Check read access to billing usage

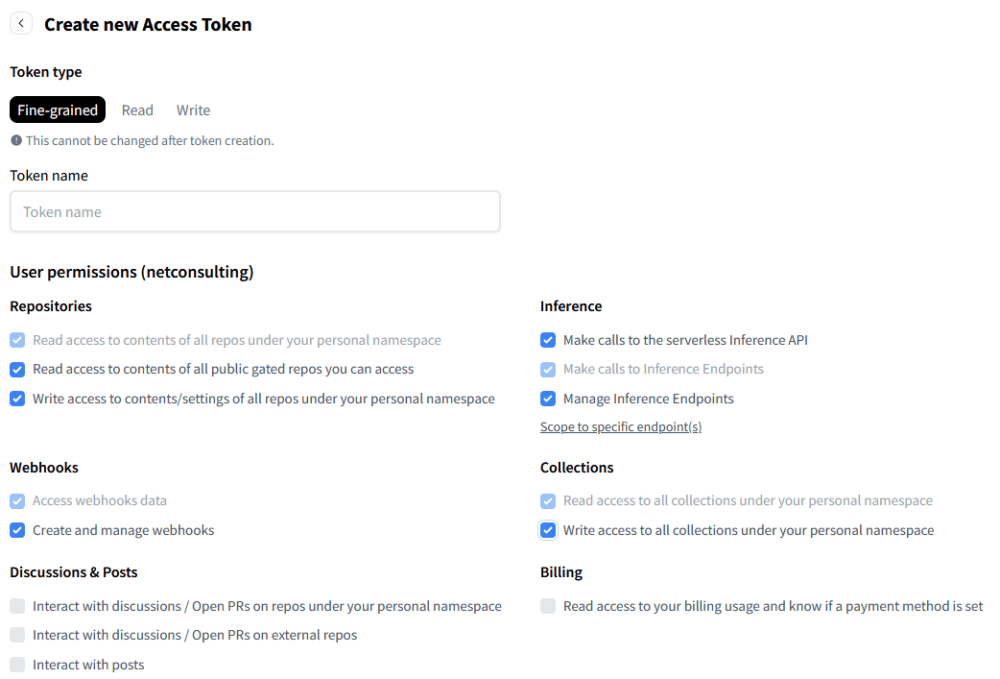[548, 606]
